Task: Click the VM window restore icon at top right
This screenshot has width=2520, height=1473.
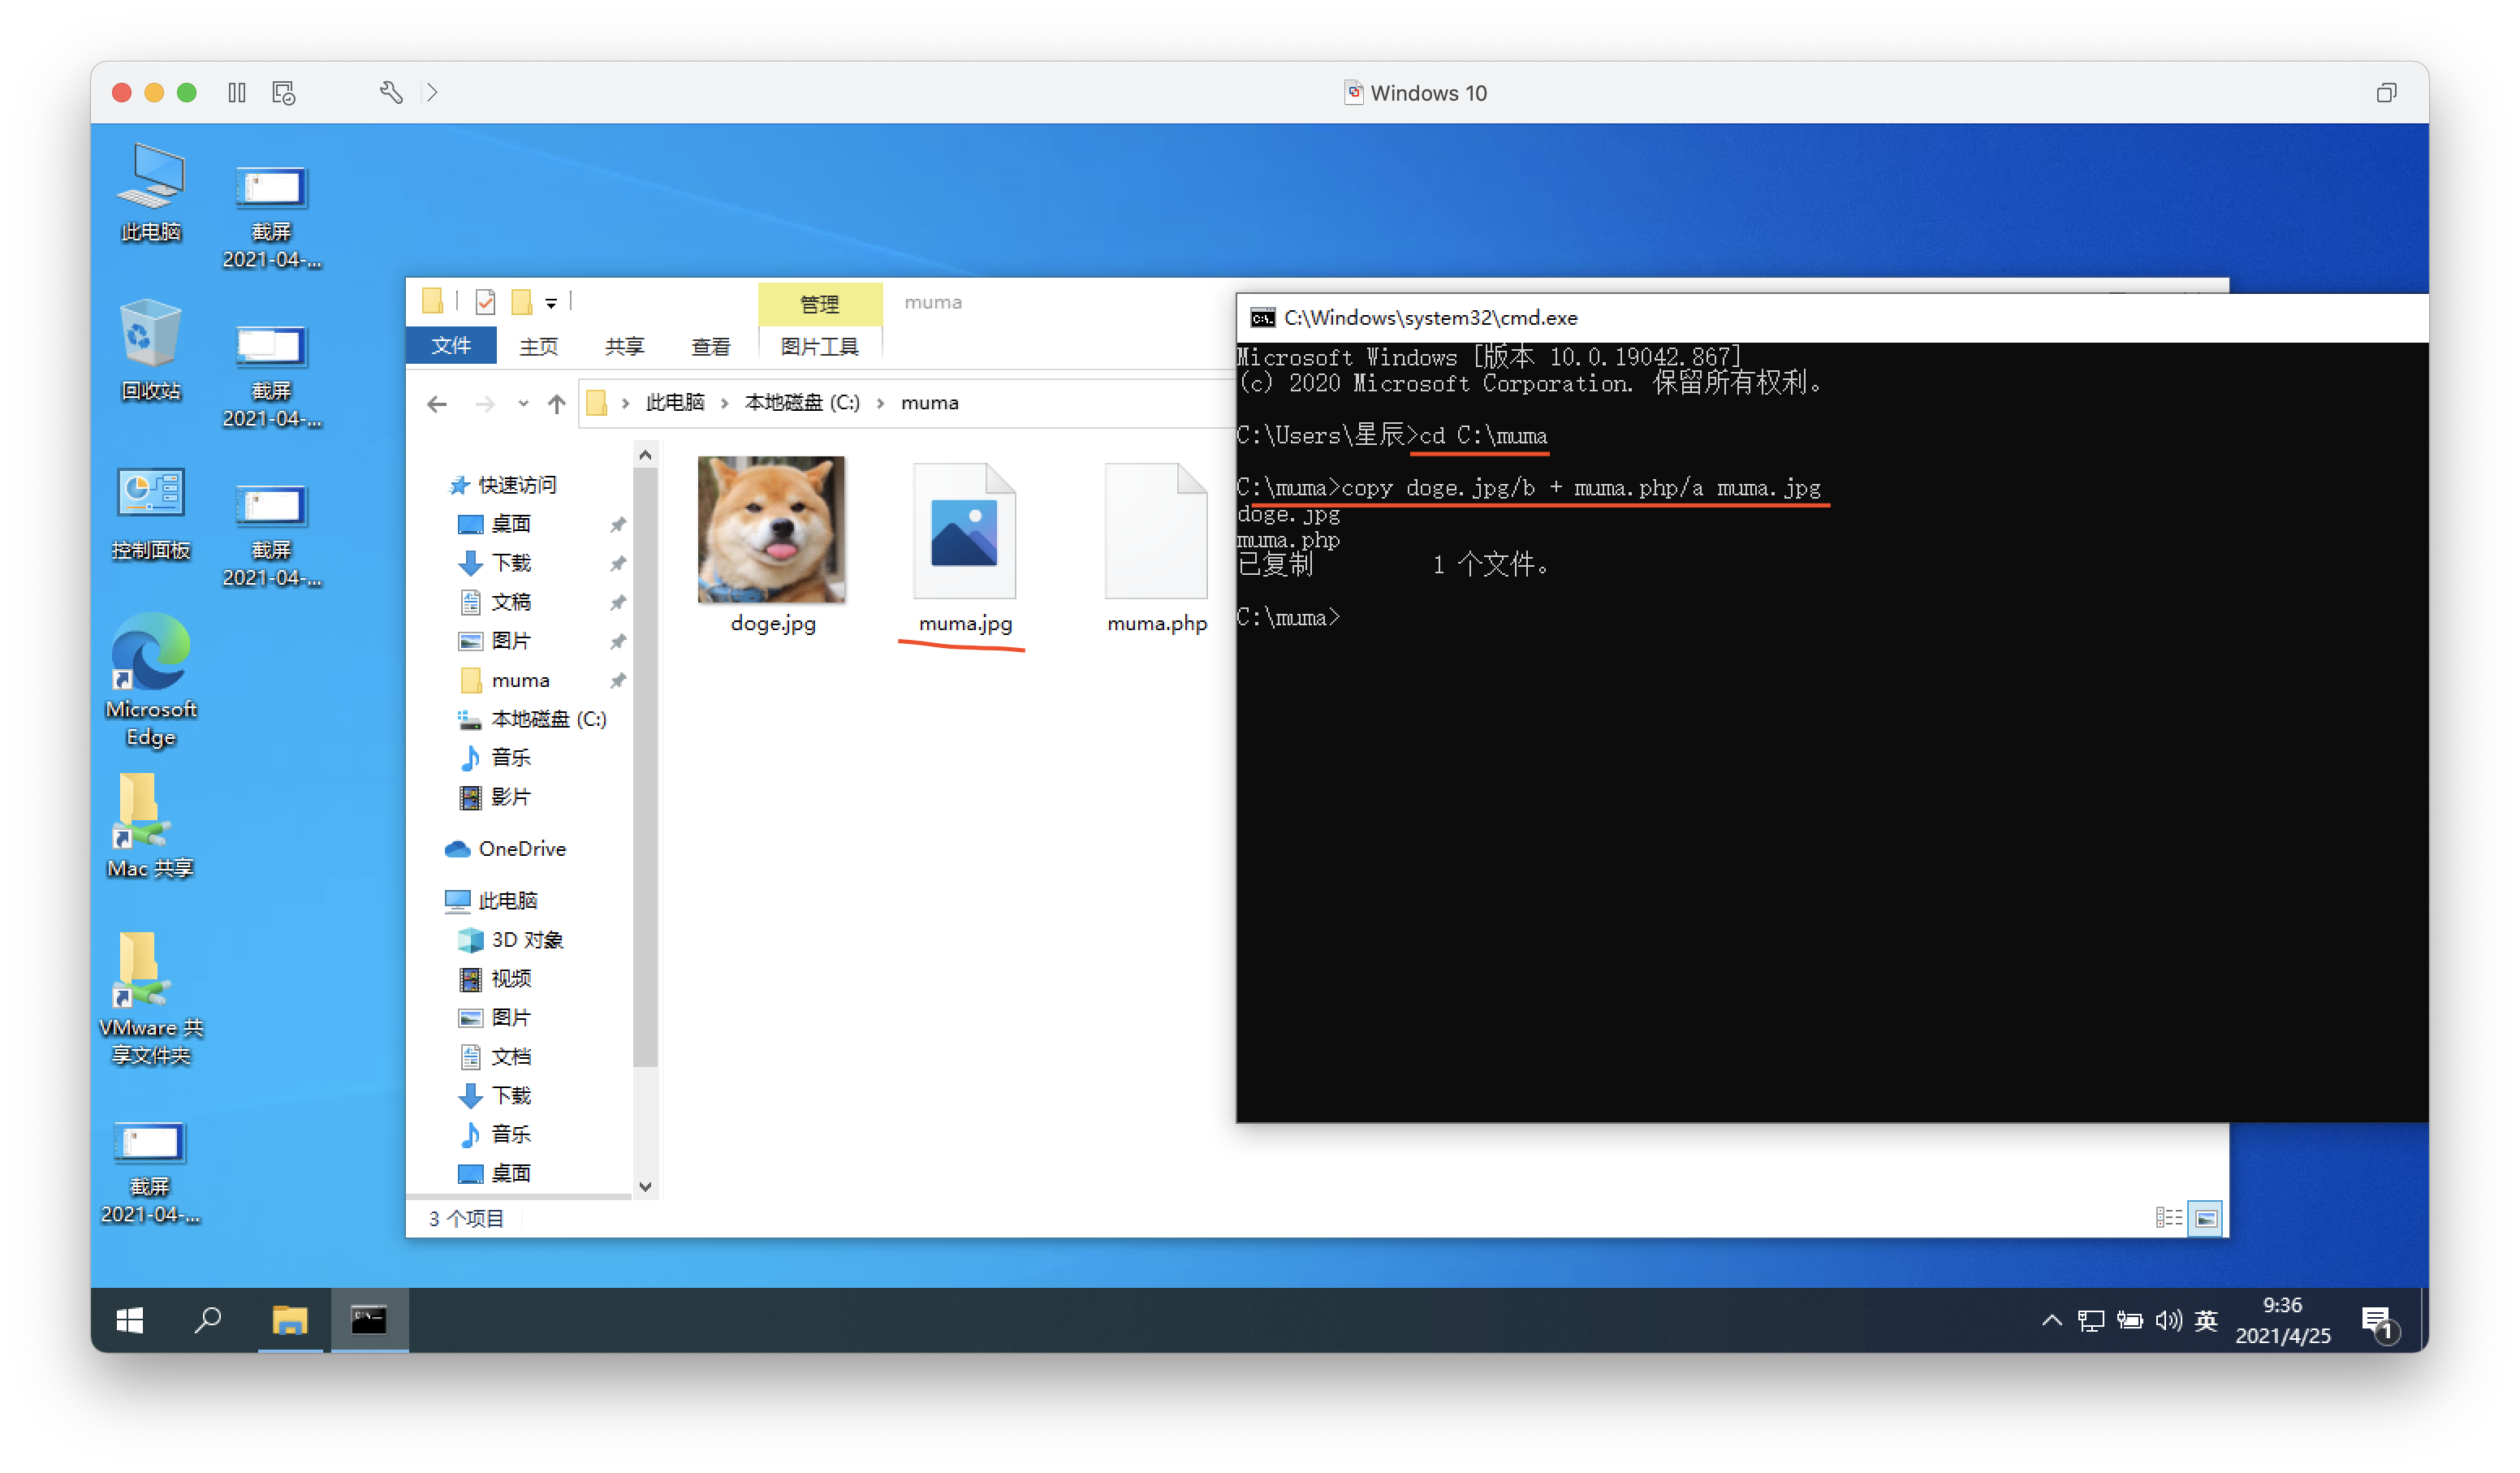Action: tap(2386, 93)
